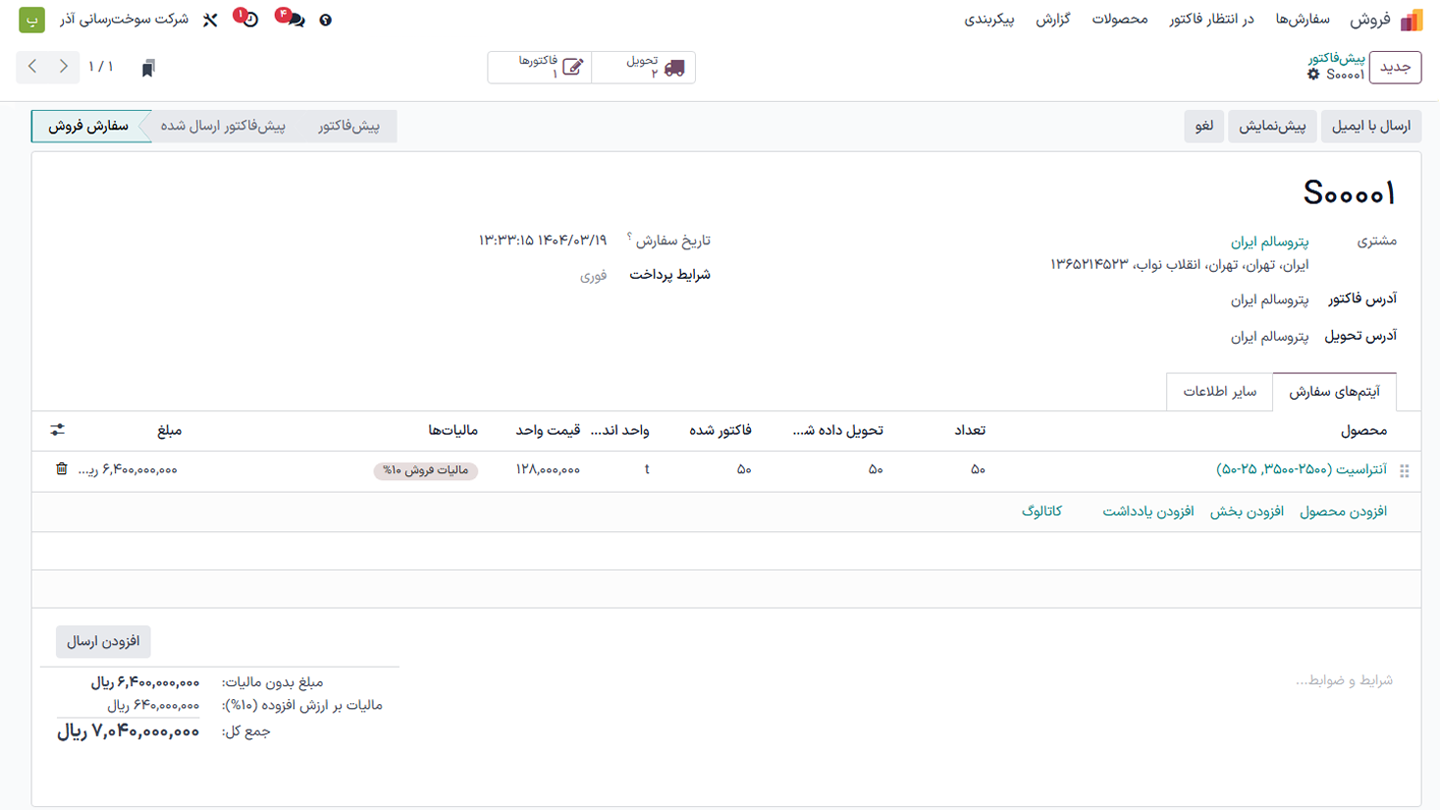
Task: Open the user menu via the ب avatar
Action: pos(31,19)
